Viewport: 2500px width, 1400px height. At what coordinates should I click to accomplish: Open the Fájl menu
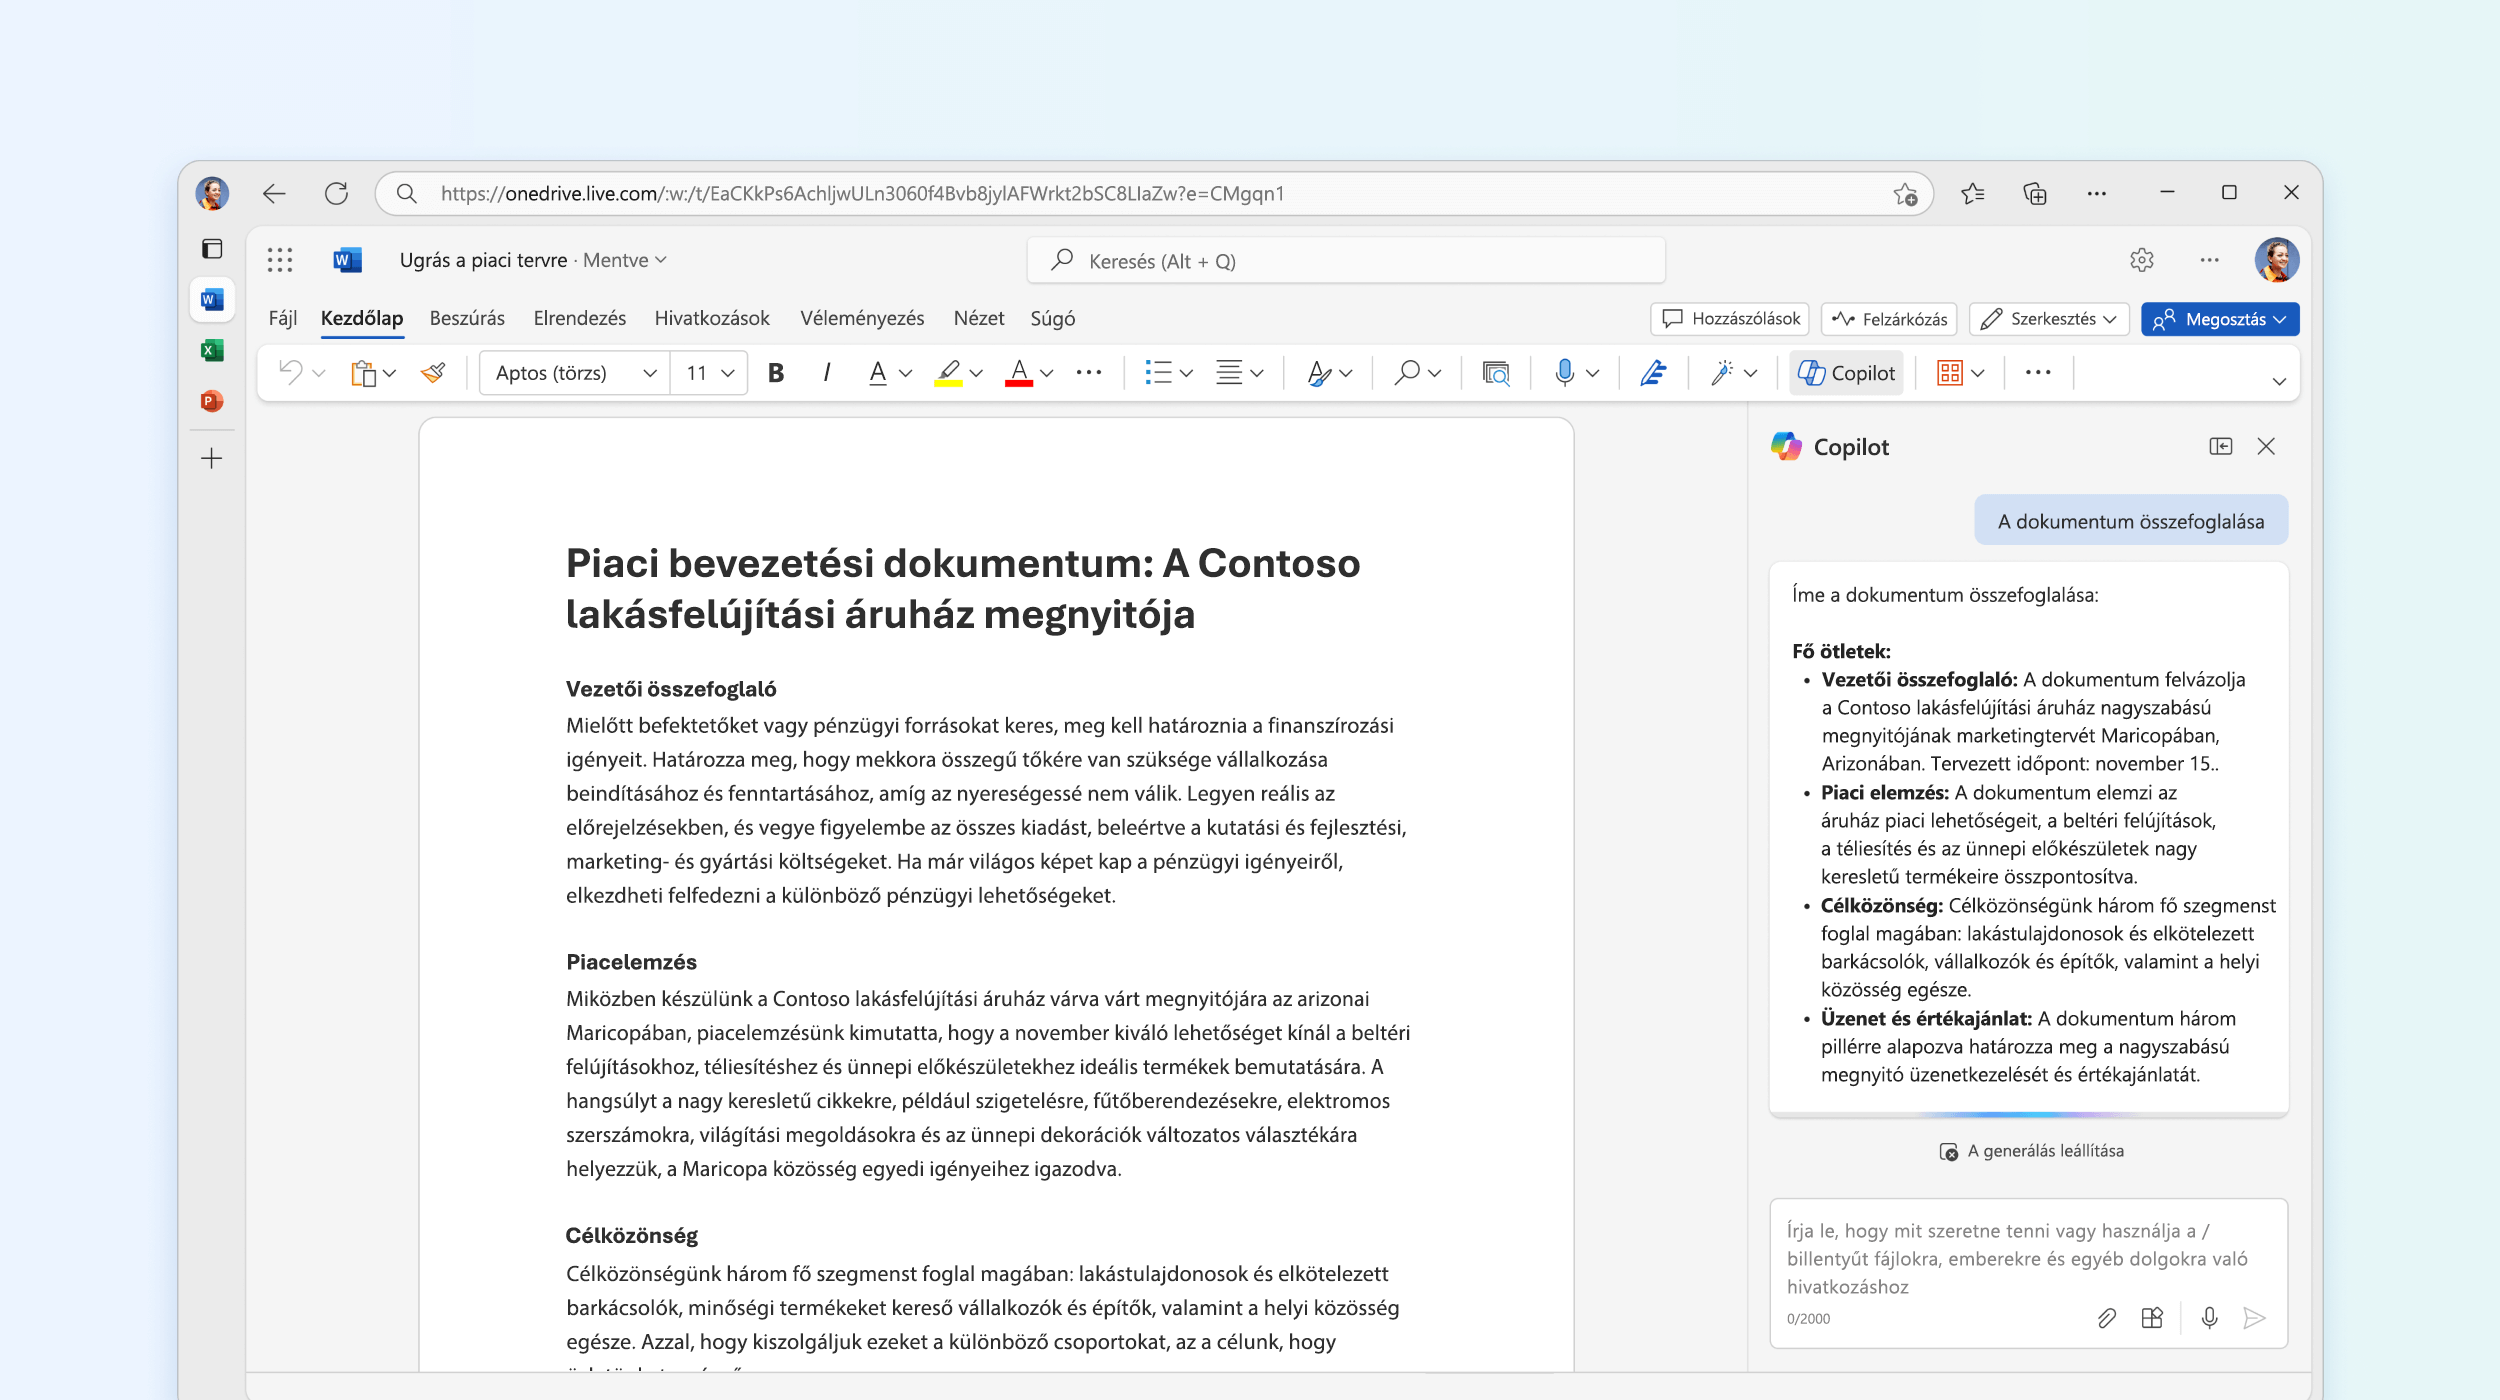pyautogui.click(x=283, y=318)
